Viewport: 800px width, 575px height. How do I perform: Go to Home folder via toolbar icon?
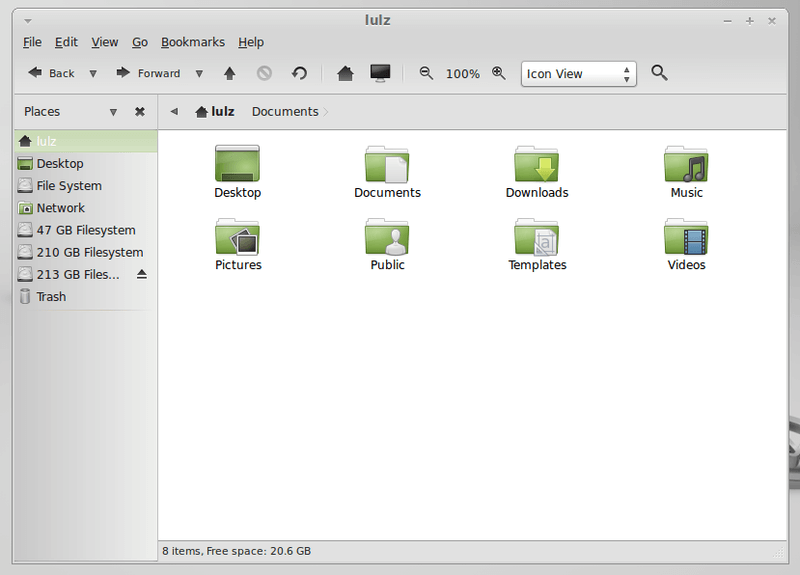345,73
